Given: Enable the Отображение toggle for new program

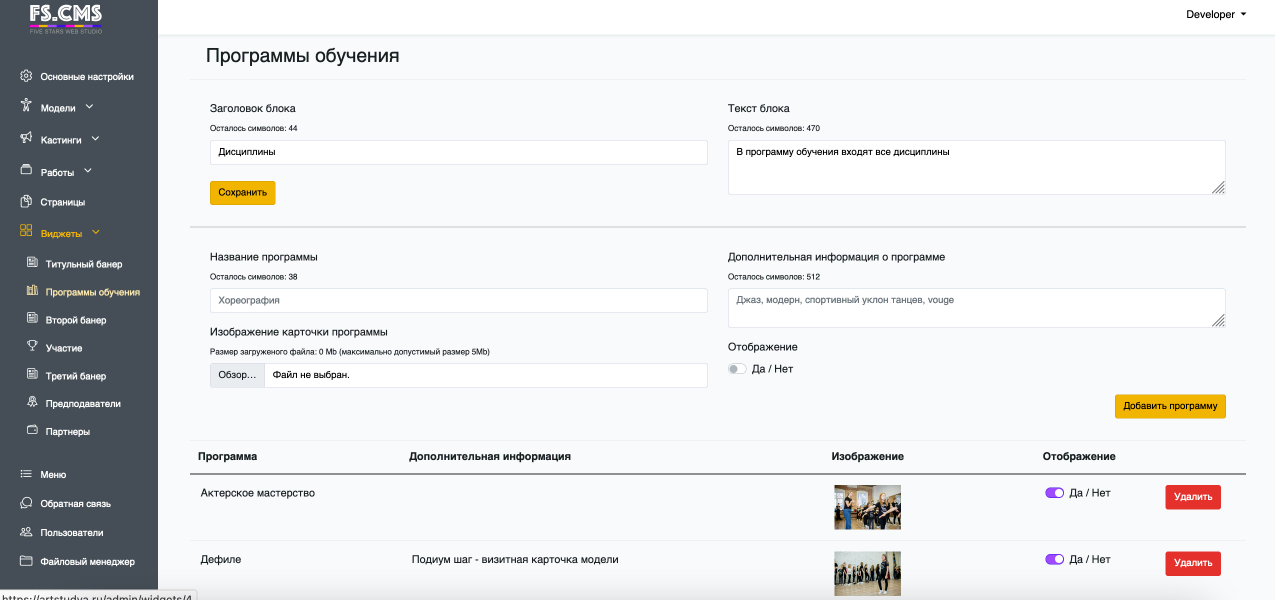Looking at the screenshot, I should coord(737,369).
